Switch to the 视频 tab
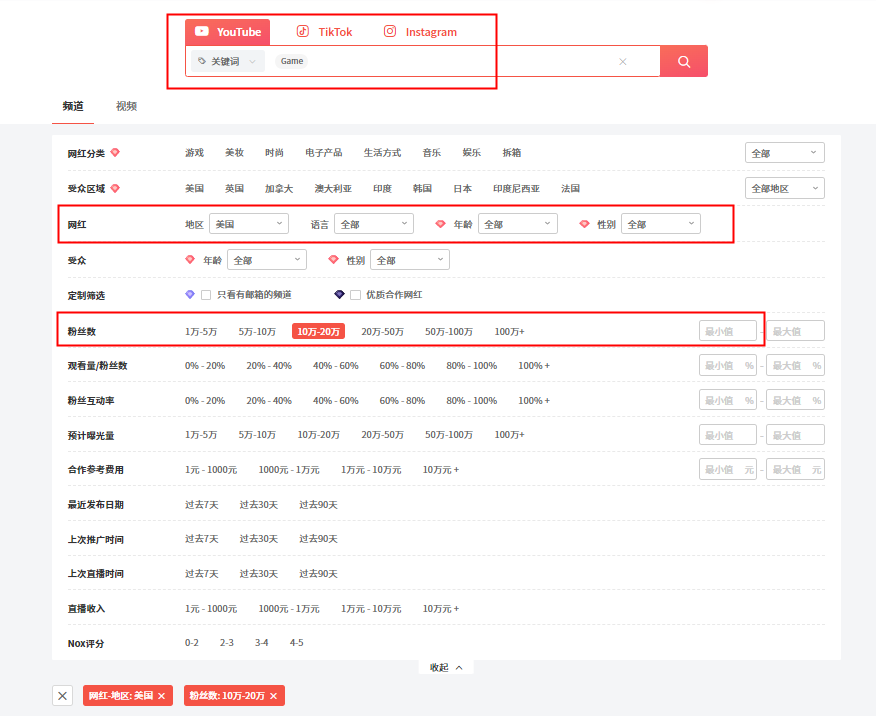Image resolution: width=876 pixels, height=716 pixels. click(x=126, y=106)
